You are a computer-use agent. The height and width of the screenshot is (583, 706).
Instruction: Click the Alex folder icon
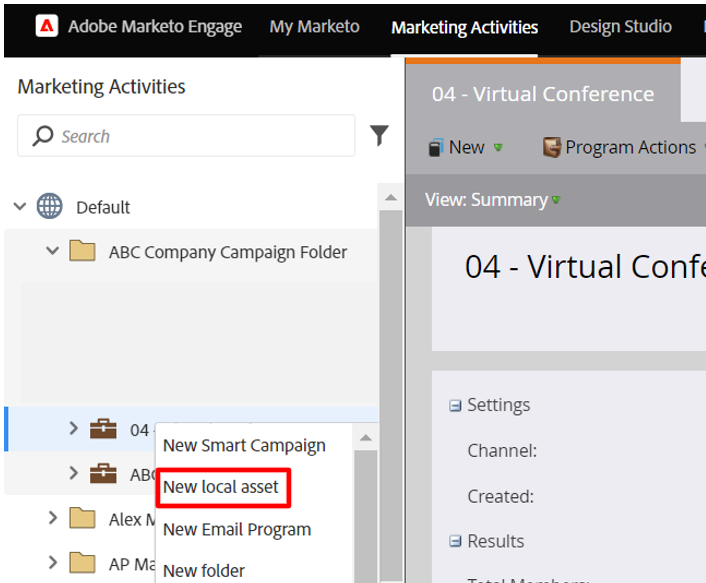click(x=82, y=518)
